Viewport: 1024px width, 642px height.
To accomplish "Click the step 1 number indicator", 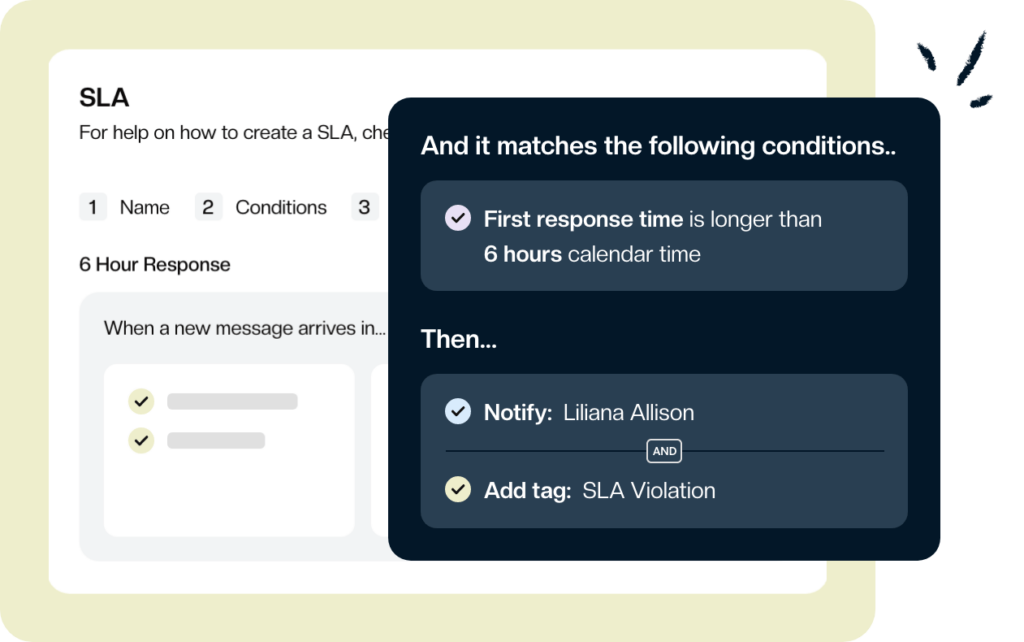I will 93,207.
